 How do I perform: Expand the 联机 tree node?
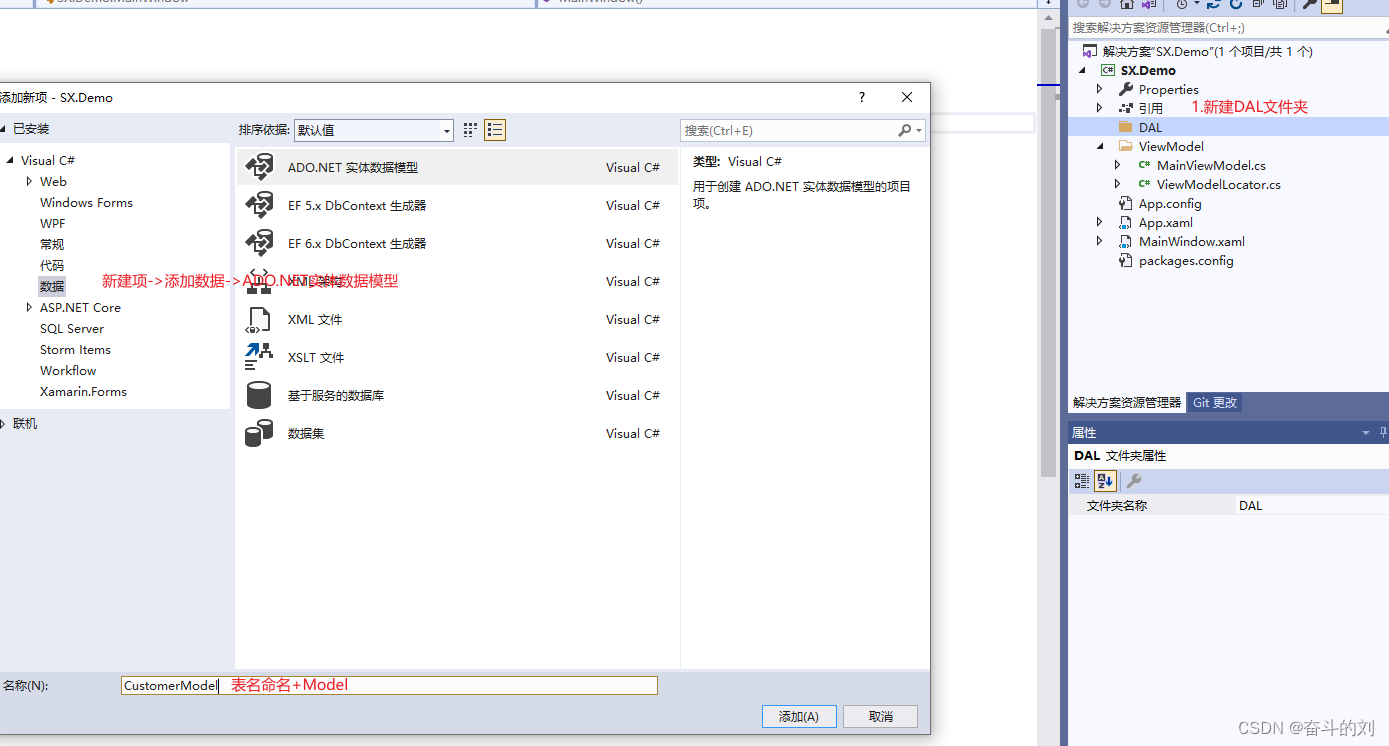coord(4,424)
